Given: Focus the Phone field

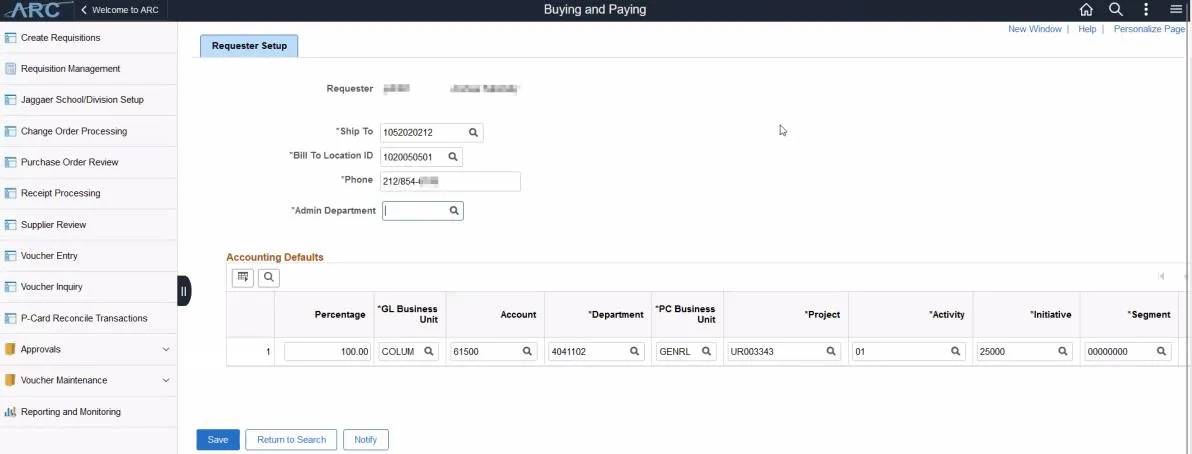Looking at the screenshot, I should (x=450, y=181).
